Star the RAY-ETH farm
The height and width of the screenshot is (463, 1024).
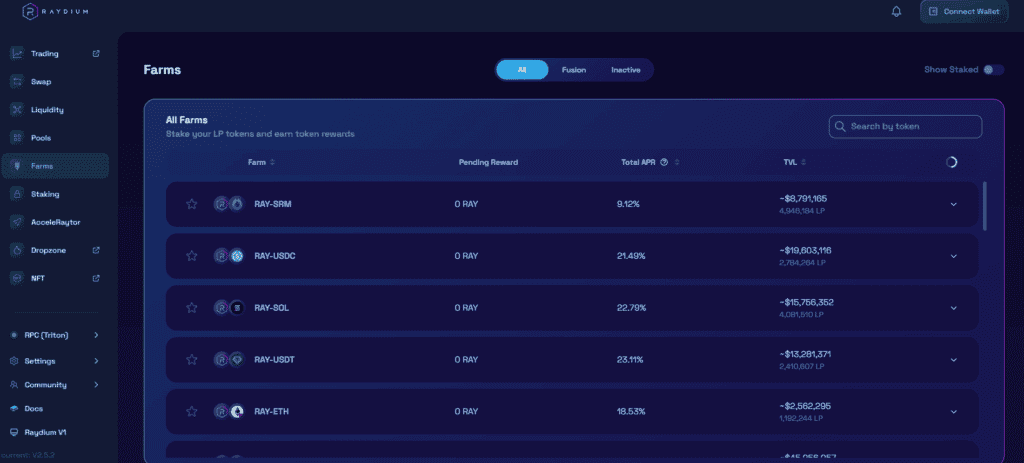click(191, 411)
